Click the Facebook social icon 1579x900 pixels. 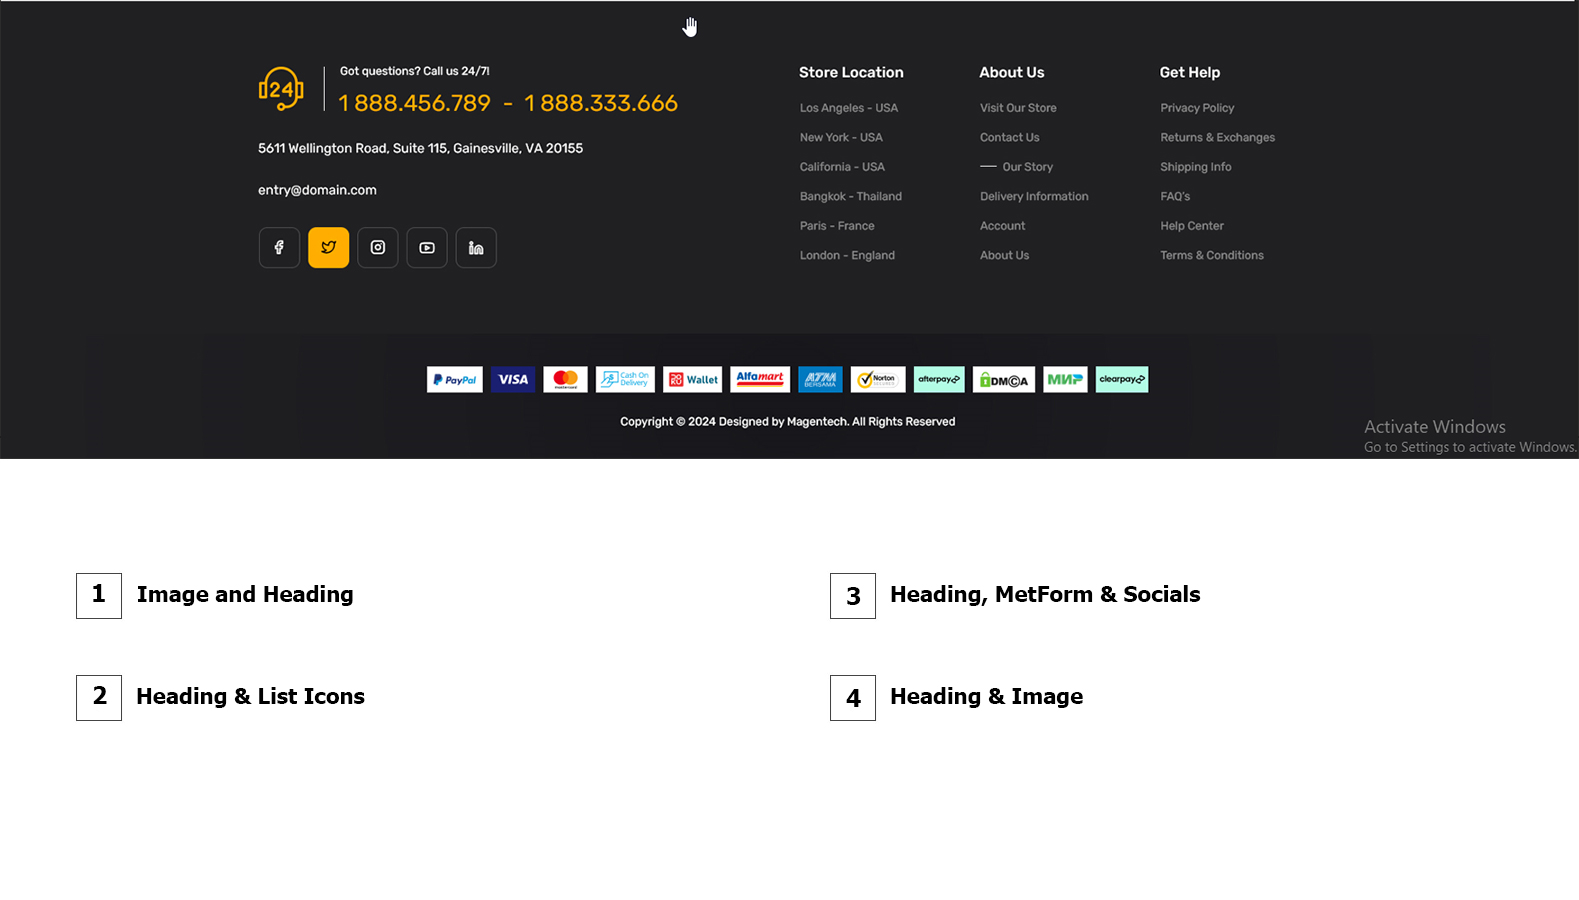[279, 248]
